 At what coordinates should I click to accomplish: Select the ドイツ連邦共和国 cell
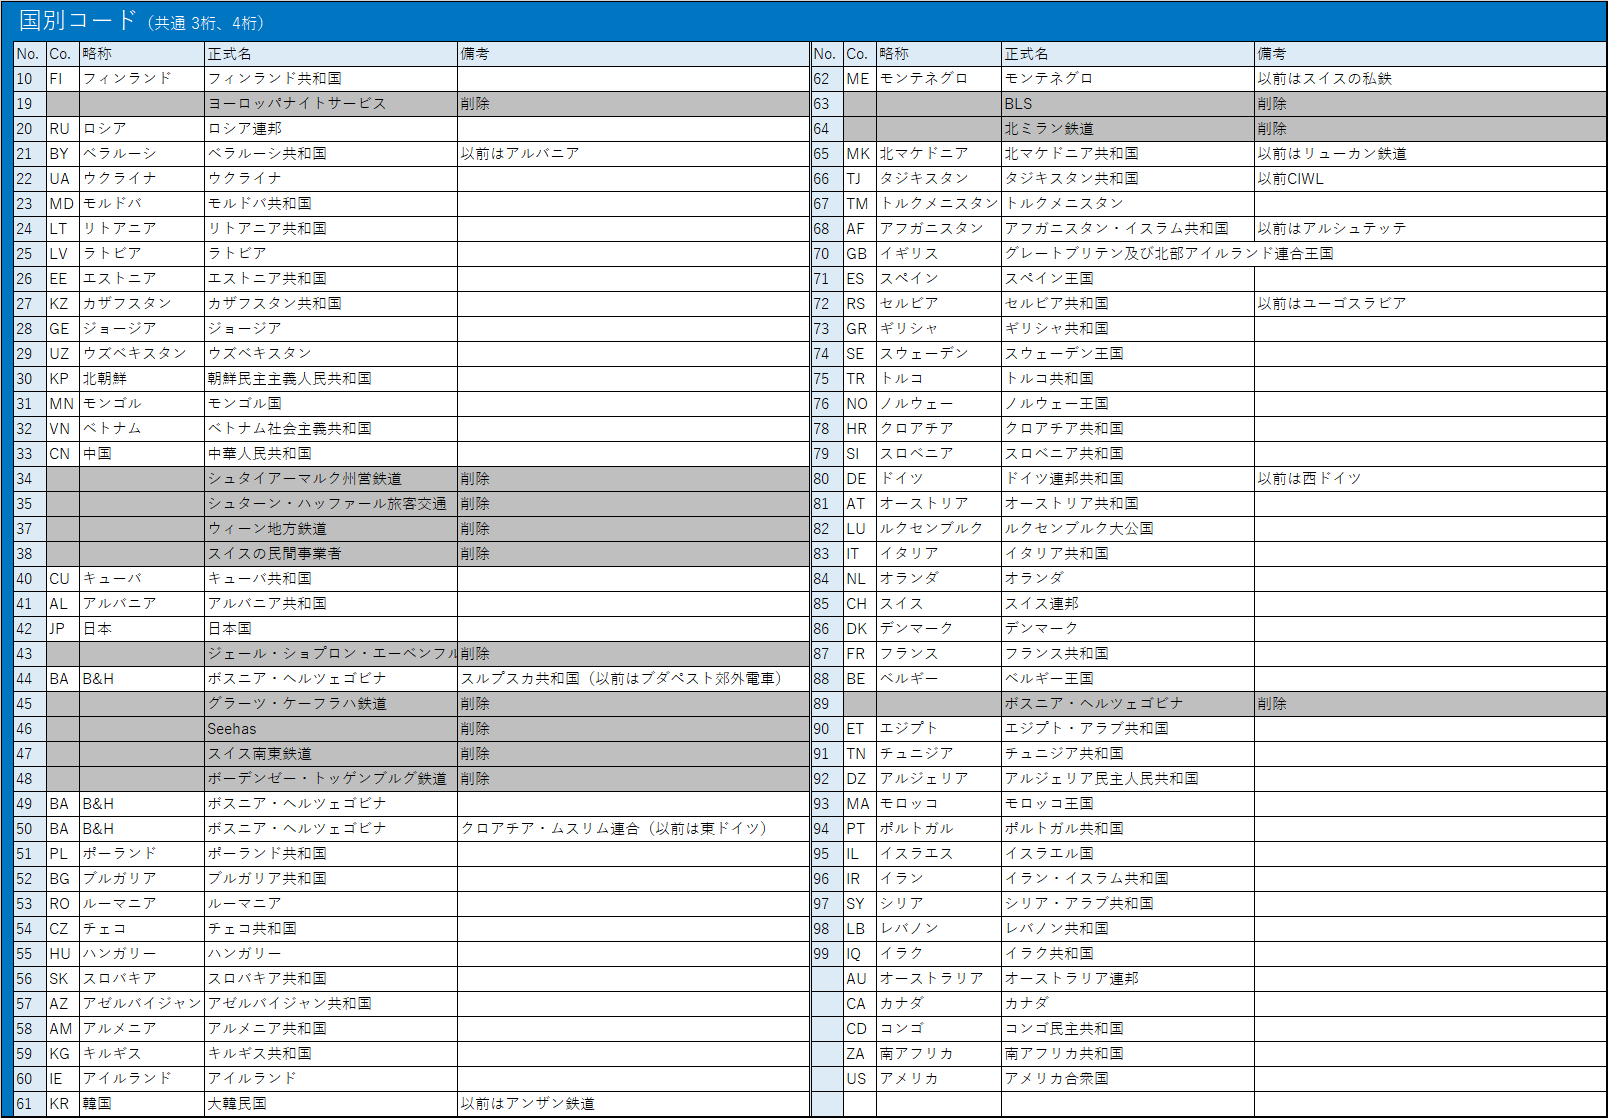pyautogui.click(x=1128, y=478)
